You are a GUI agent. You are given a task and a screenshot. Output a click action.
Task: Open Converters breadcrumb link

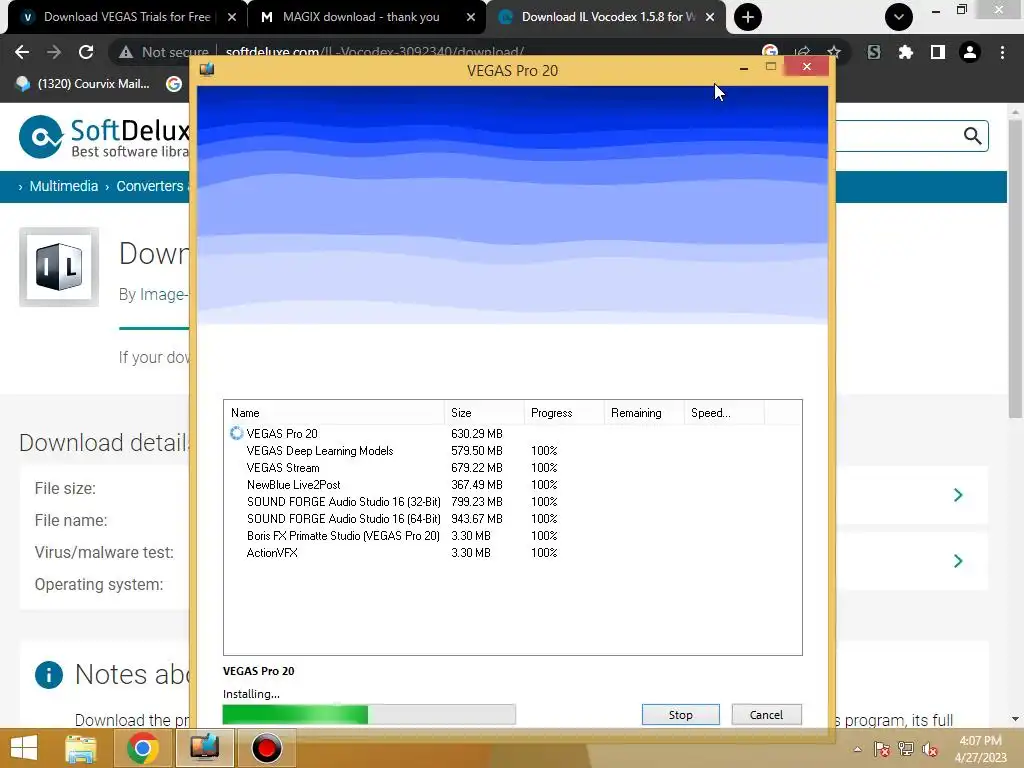pyautogui.click(x=150, y=186)
